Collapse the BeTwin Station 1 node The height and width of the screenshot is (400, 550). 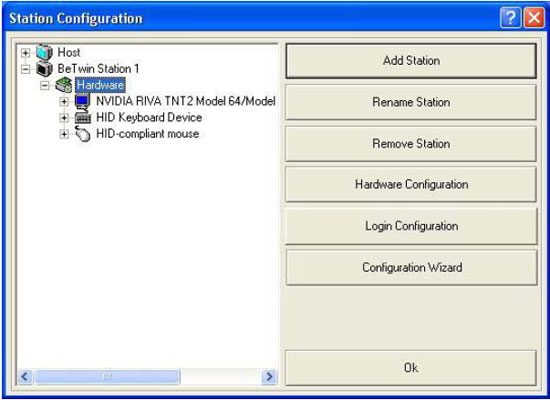click(x=25, y=69)
